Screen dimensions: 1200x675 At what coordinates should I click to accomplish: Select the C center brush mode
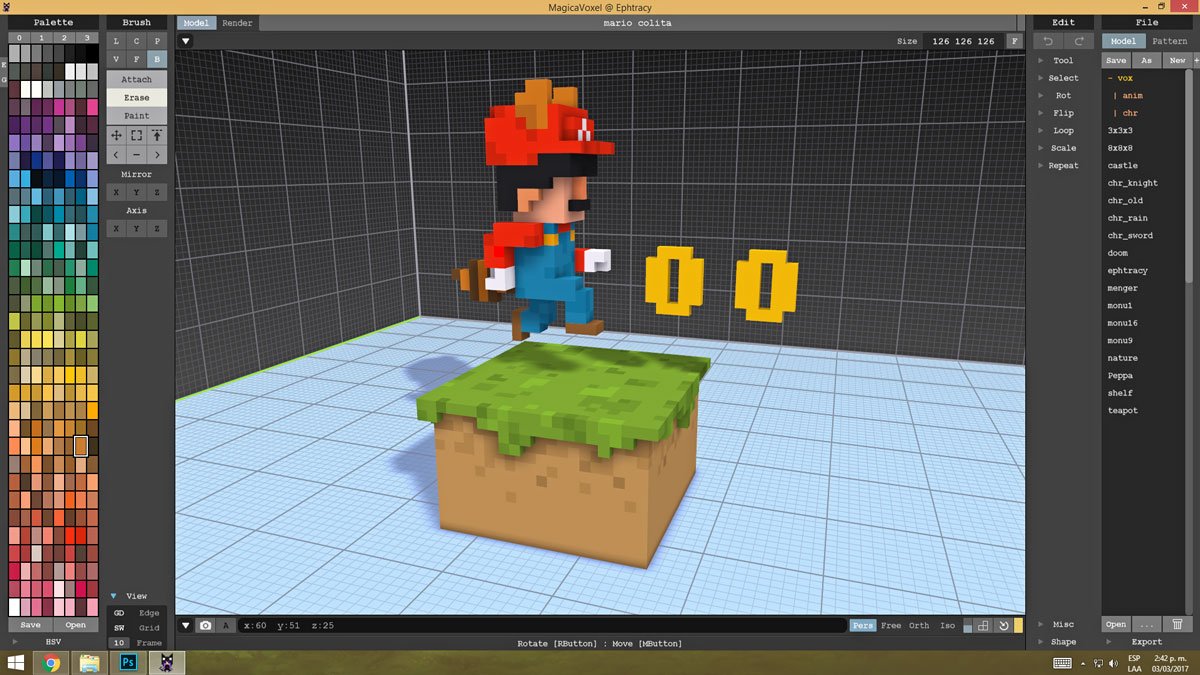tap(137, 41)
